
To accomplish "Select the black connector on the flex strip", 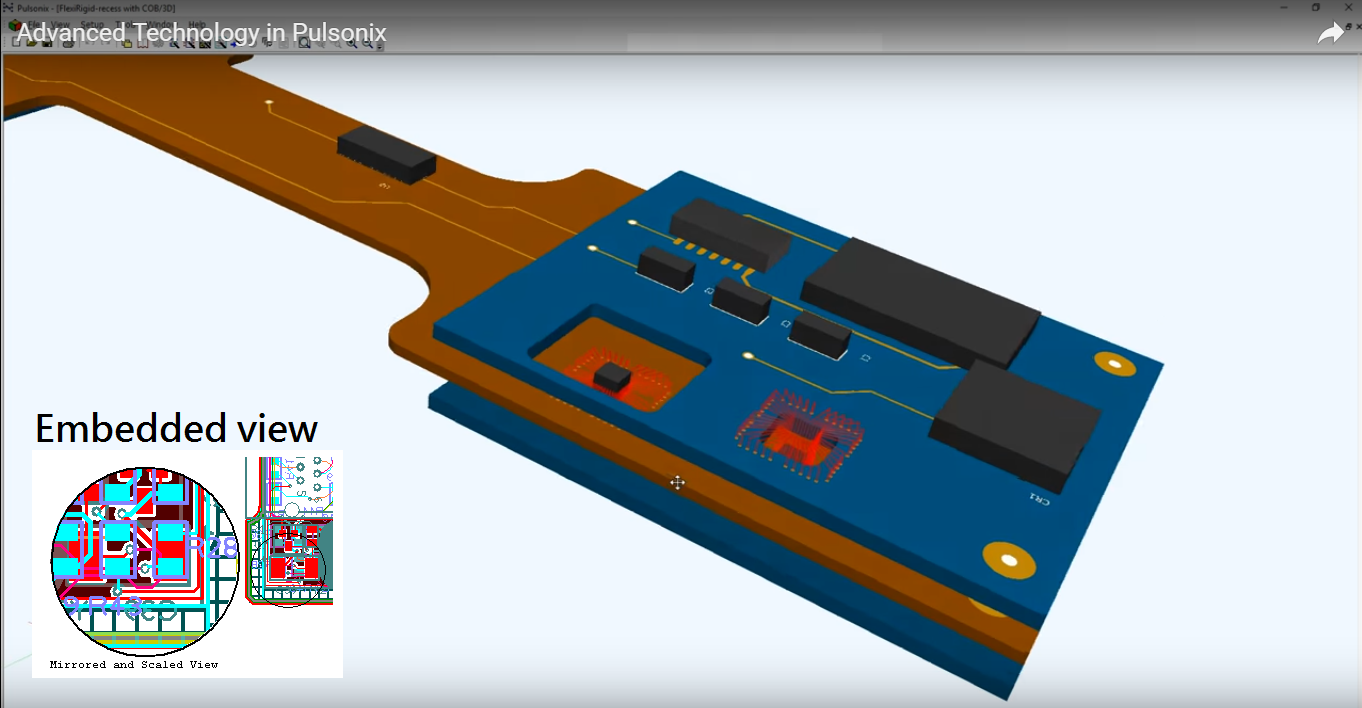I will 386,156.
